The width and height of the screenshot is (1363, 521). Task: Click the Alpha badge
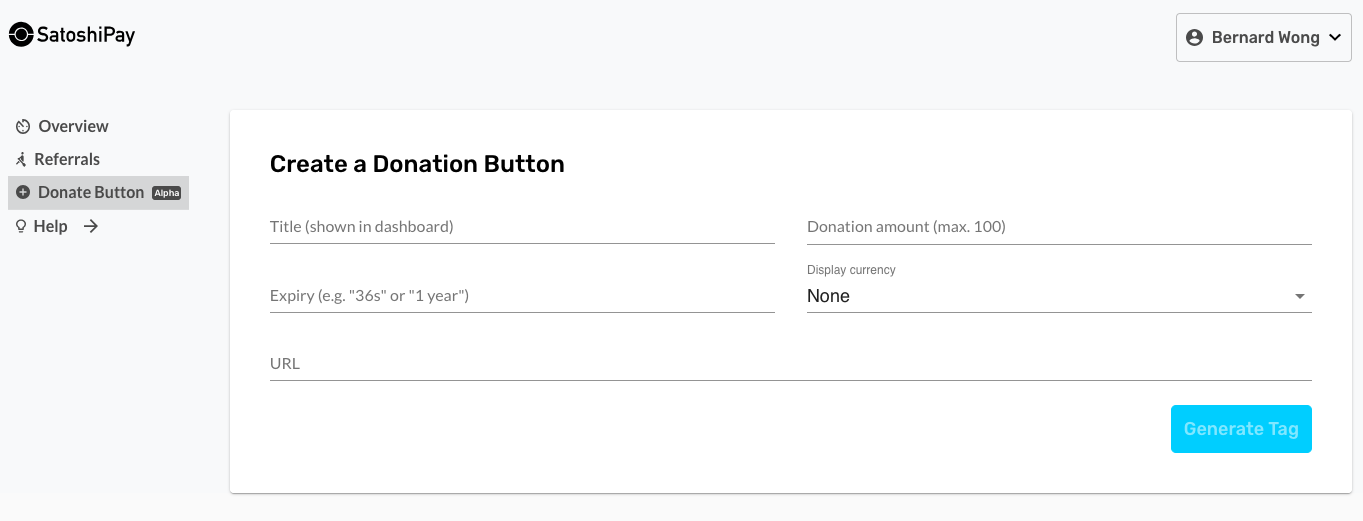[x=166, y=193]
